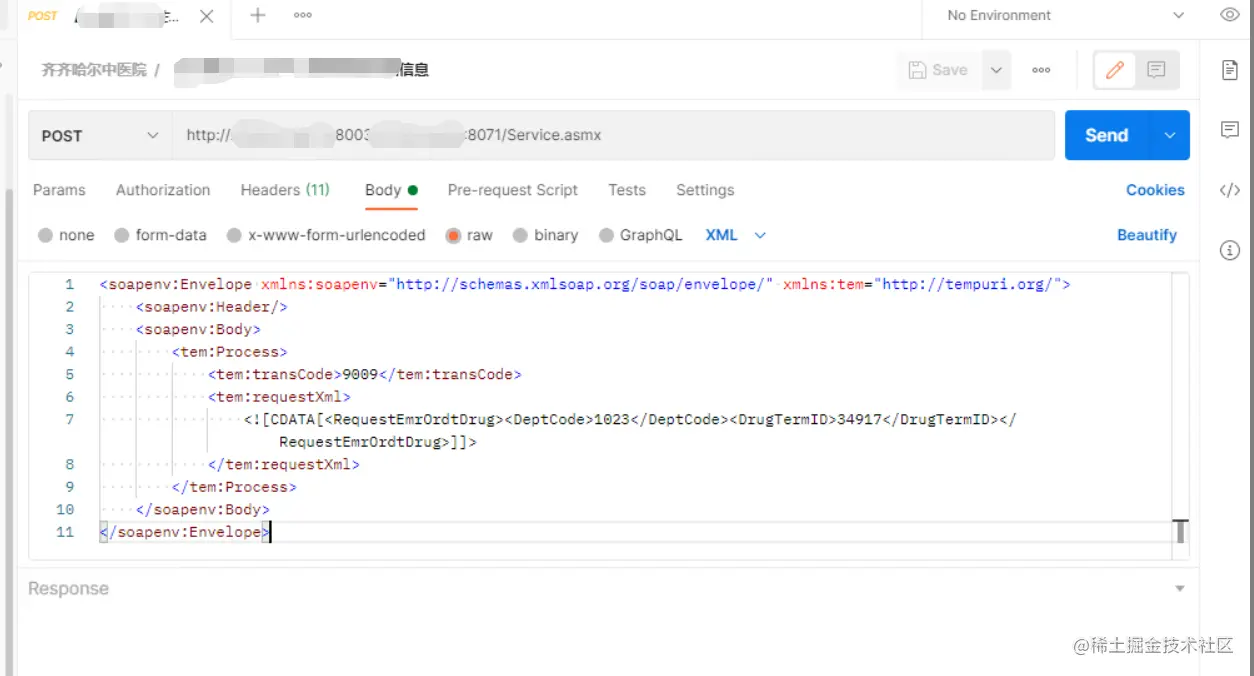The image size is (1254, 676).
Task: Click the request URL input field
Action: [613, 135]
